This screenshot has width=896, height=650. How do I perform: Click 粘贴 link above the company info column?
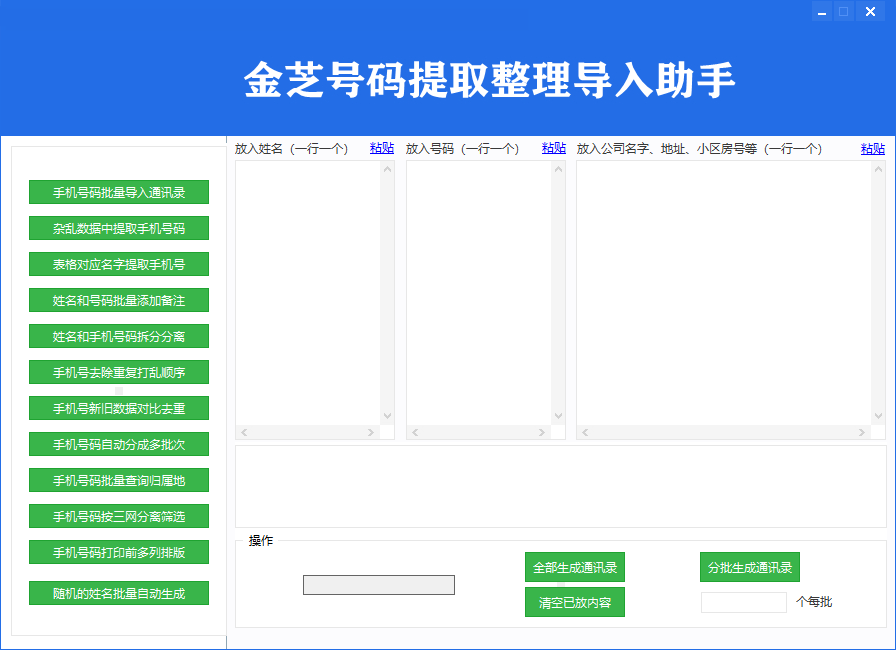[871, 147]
